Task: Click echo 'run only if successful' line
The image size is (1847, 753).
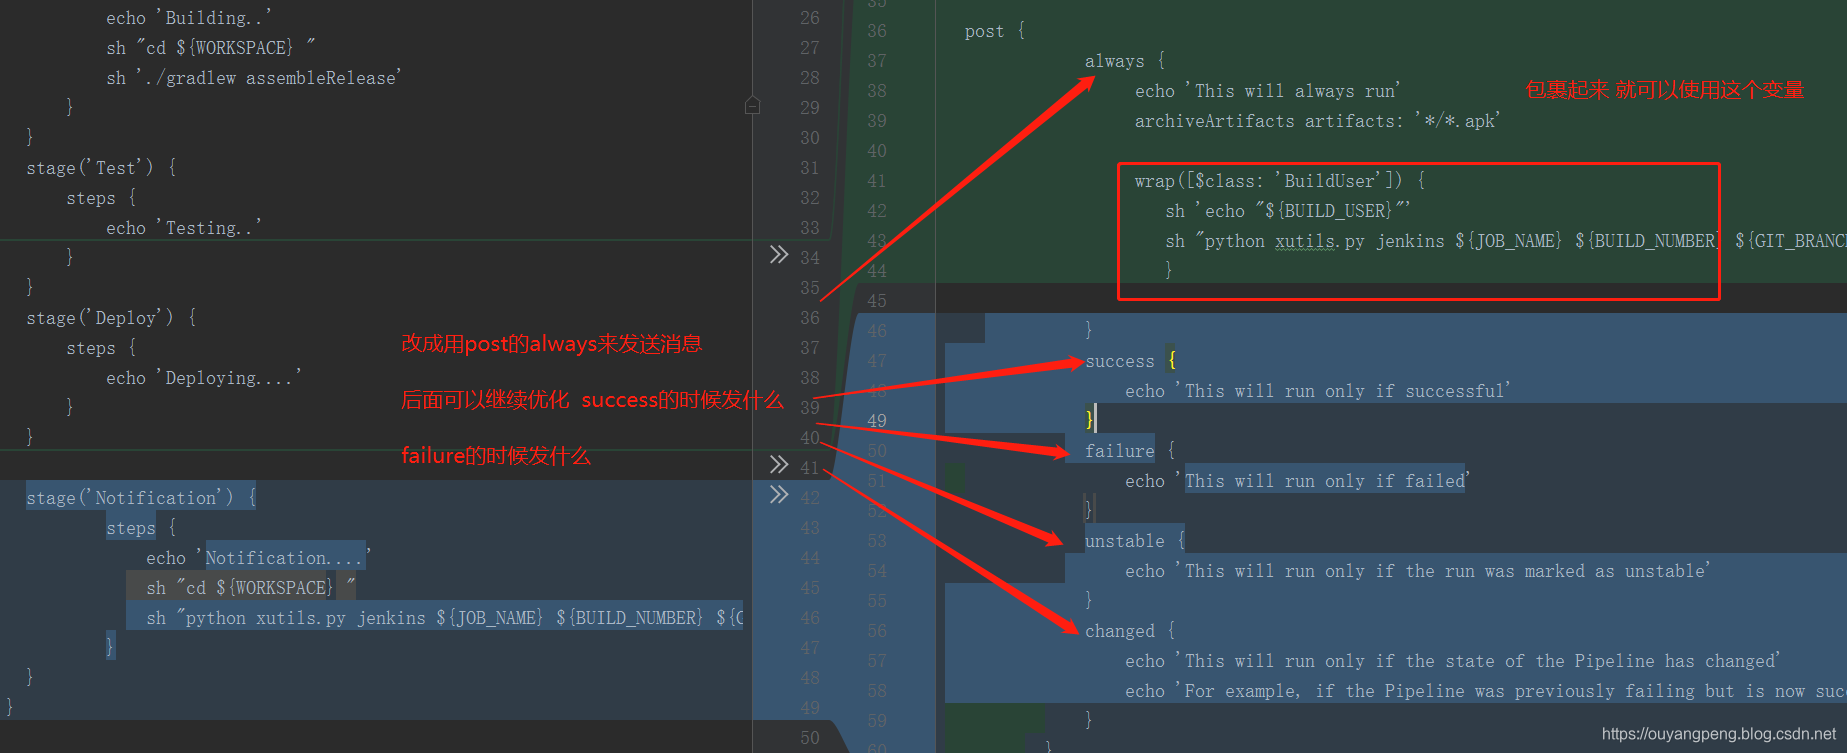Action: (1318, 391)
